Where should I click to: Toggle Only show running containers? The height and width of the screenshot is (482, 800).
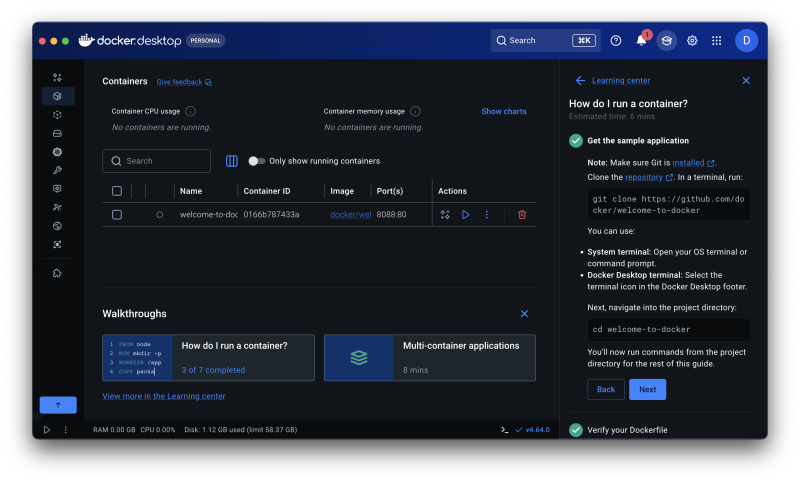(257, 161)
